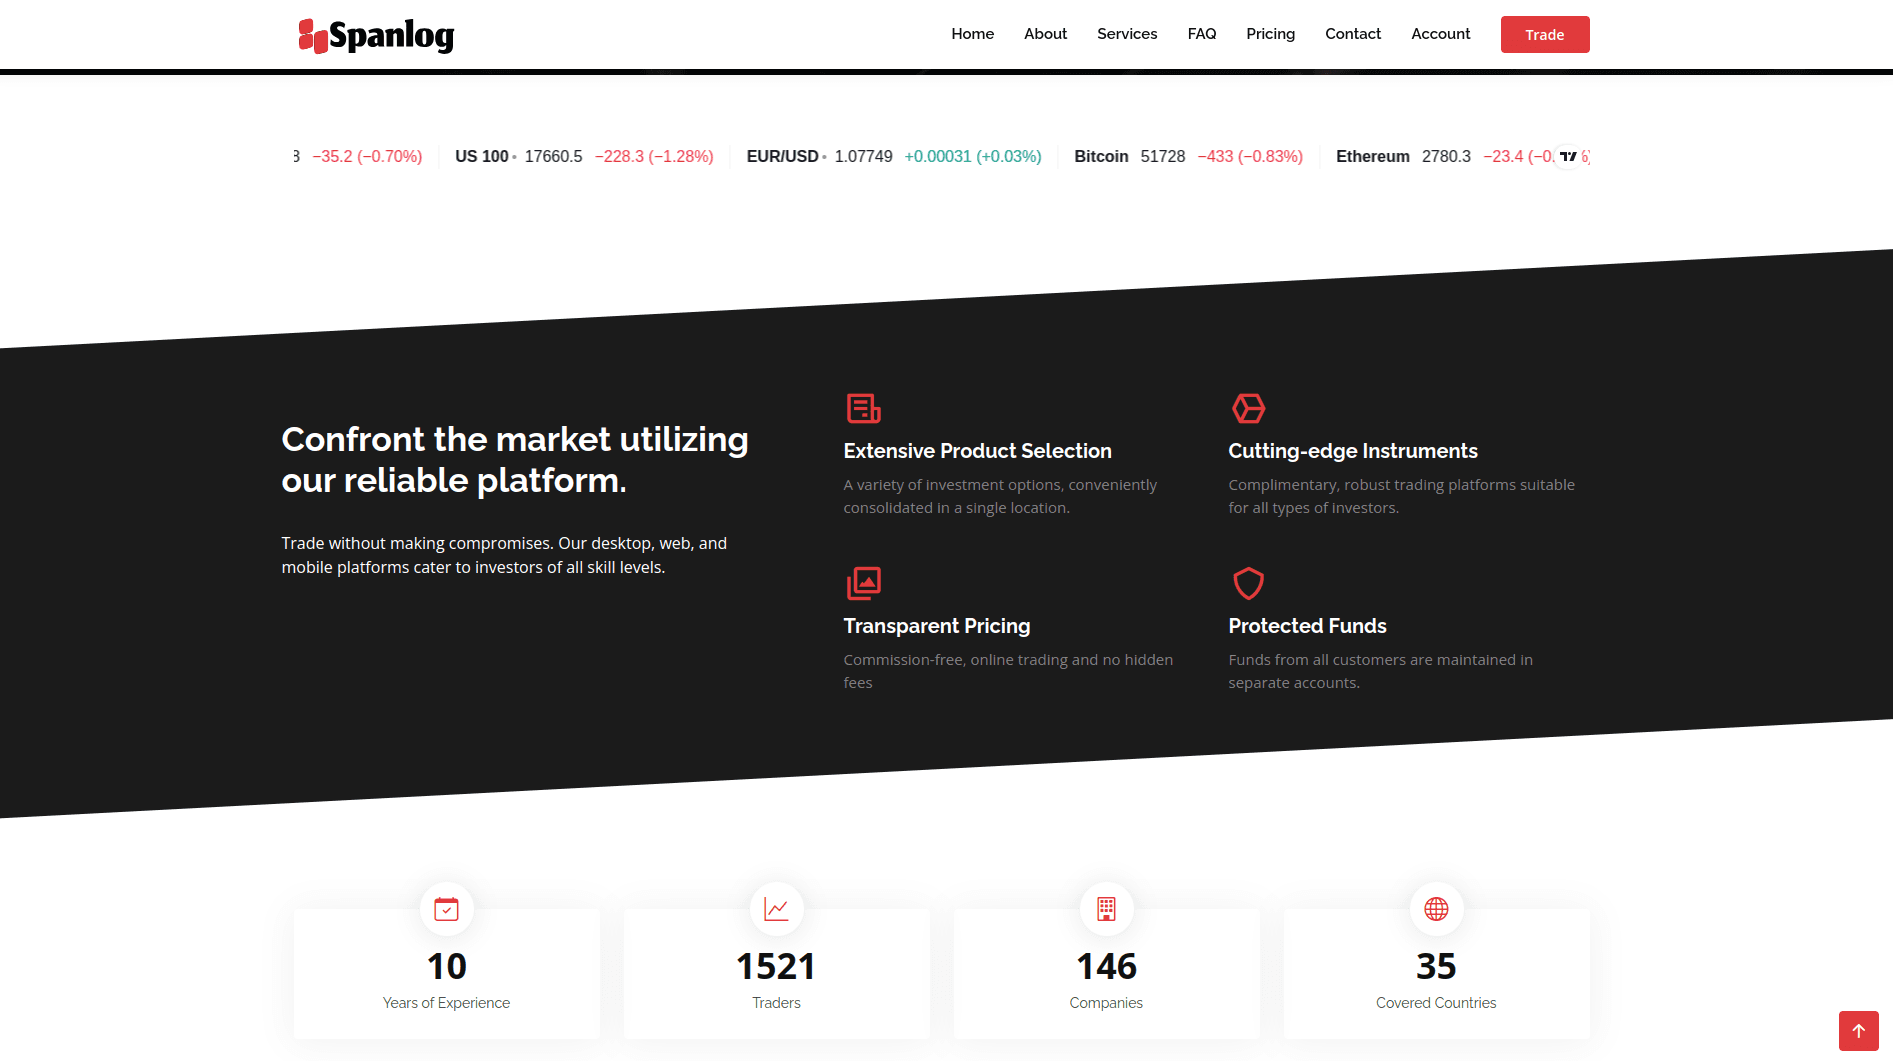Click the calendar icon above Years of Experience
This screenshot has width=1893, height=1061.
pos(446,909)
